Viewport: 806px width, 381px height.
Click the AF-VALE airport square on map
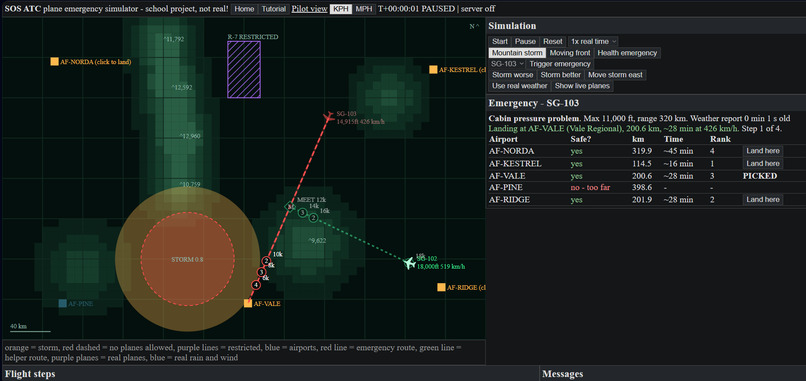248,303
